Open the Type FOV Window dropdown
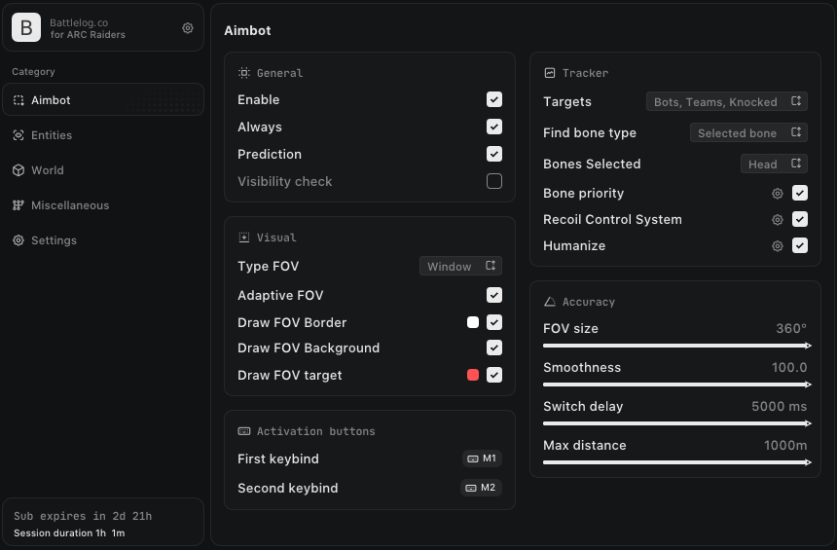Viewport: 837px width, 550px height. tap(461, 266)
